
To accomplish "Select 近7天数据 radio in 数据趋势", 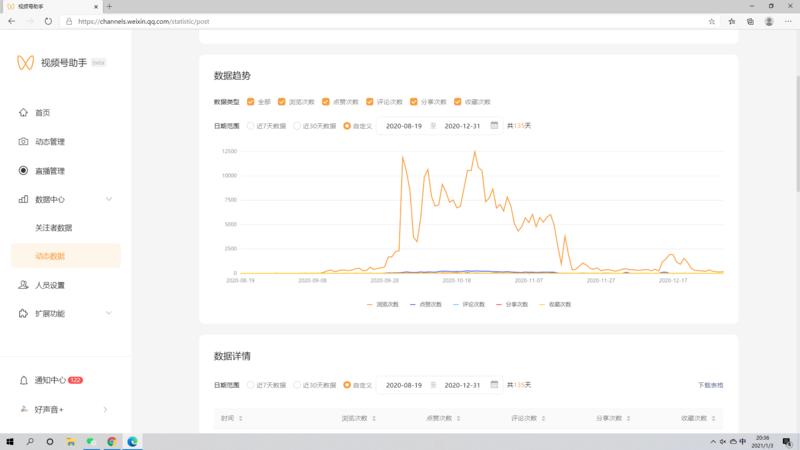I will click(251, 126).
